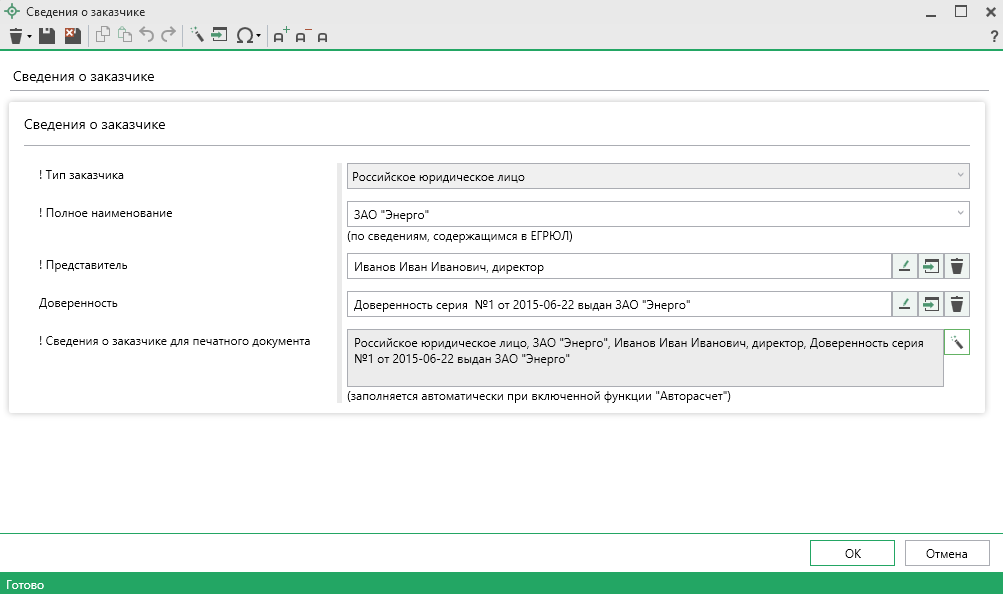Click the toolbar import icon with green arrow
Screen dimensions: 1003x594
220,36
